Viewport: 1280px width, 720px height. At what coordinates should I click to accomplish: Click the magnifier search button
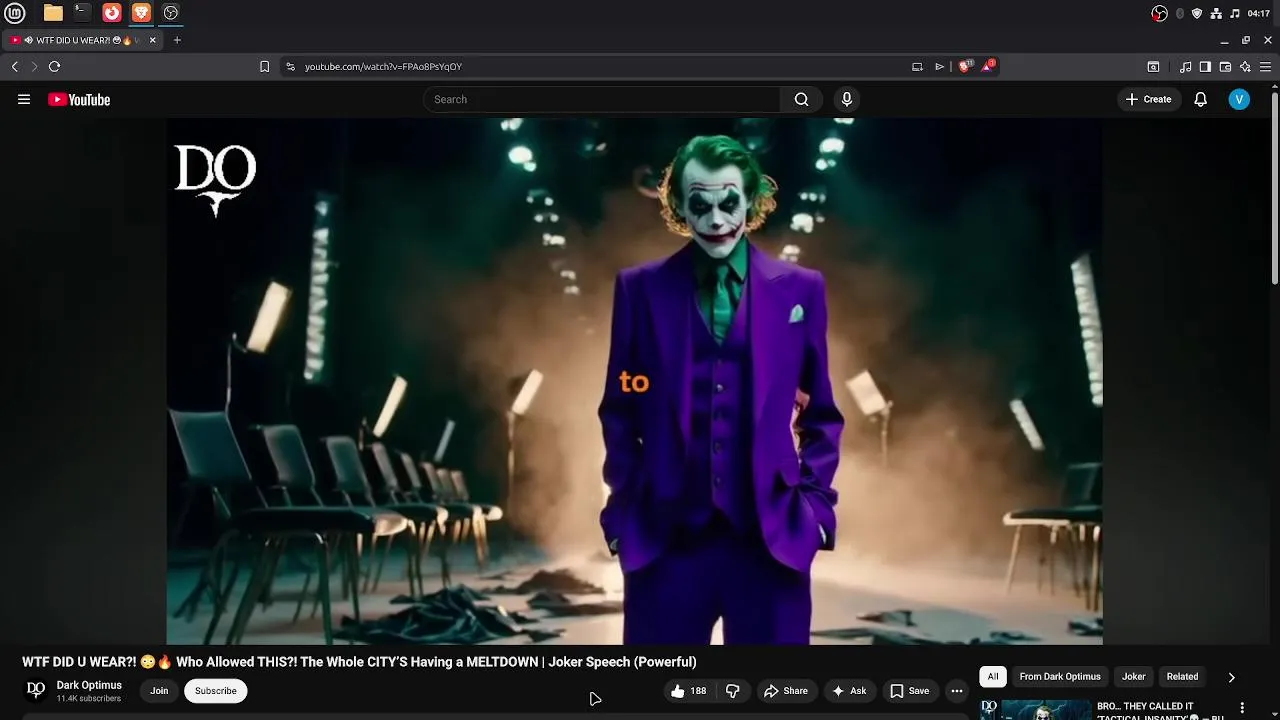801,99
